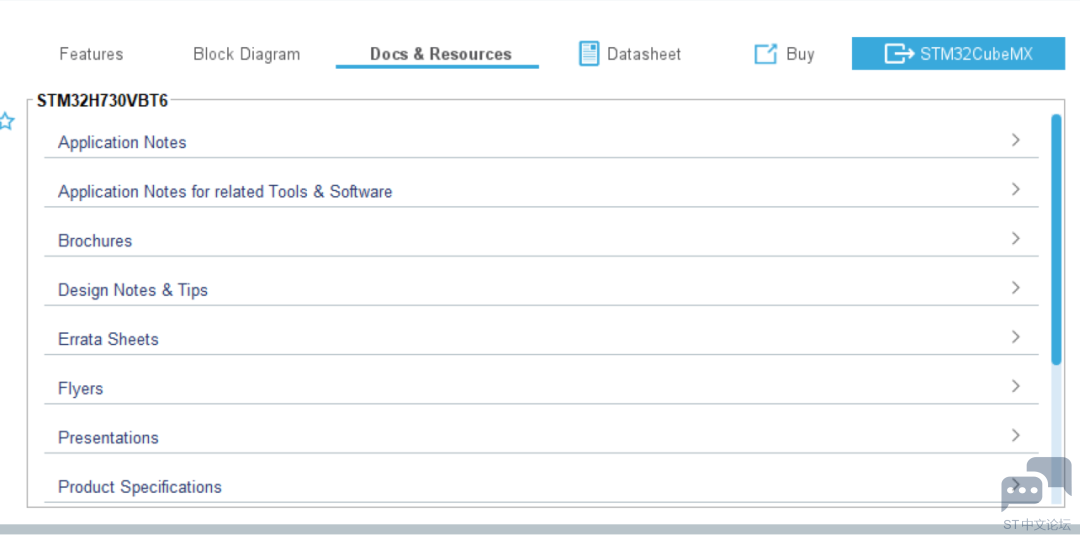Click the Presentations label

(108, 437)
